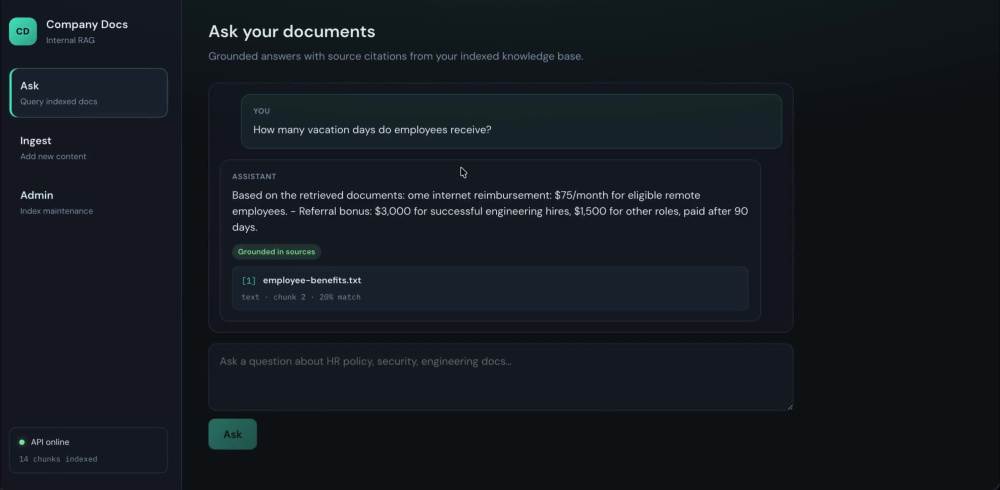Click the YOU message label
The height and width of the screenshot is (490, 1000).
pos(261,111)
